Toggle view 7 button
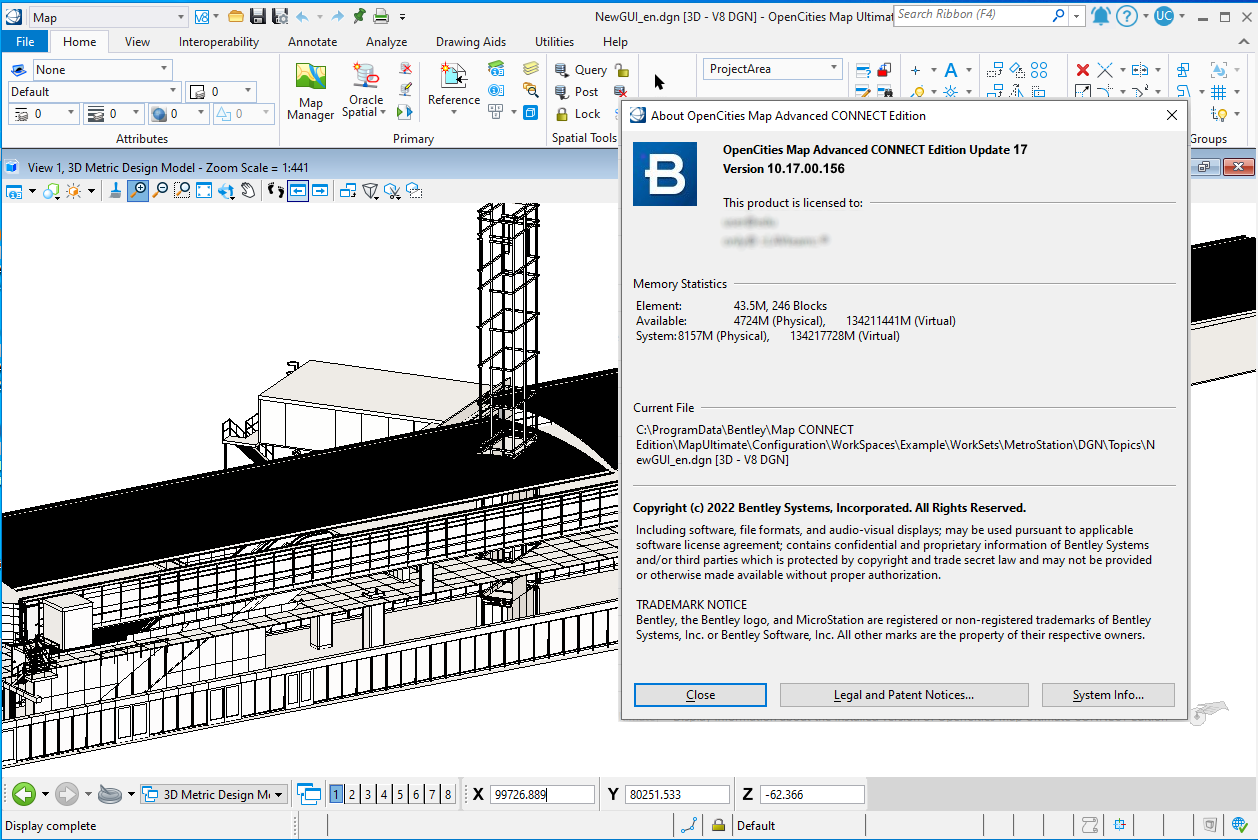Viewport: 1258px width, 840px height. point(432,794)
